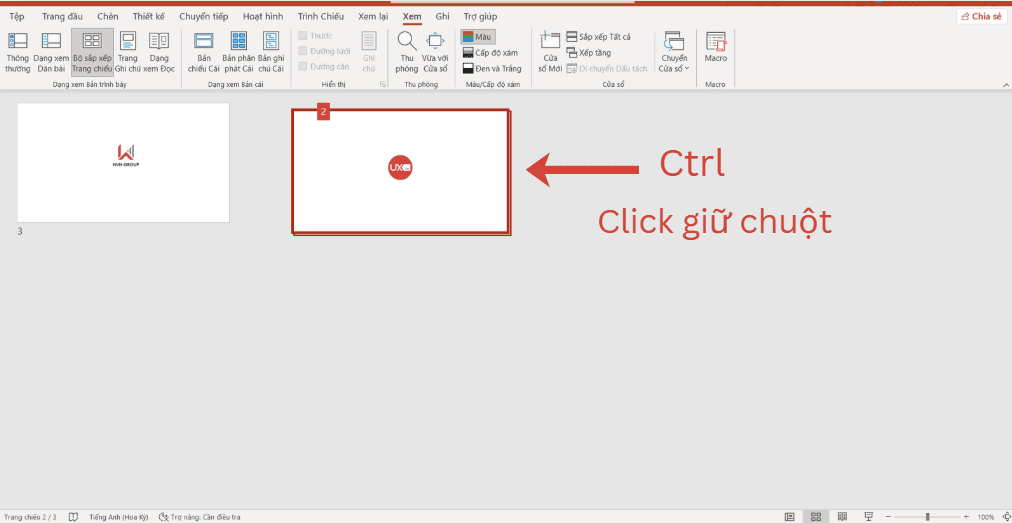The image size is (1012, 523).
Task: Switch to Dạng xem Đọc reading view
Action: (x=159, y=52)
